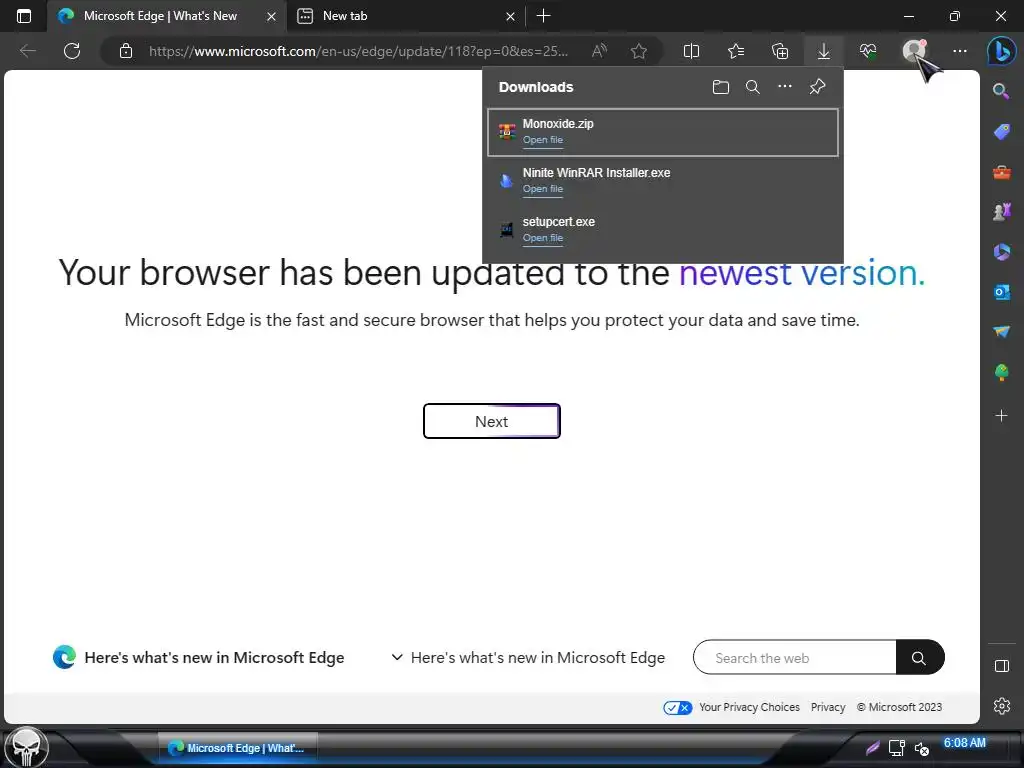Open sidebar Games chess icon
1024x768 pixels.
click(x=1001, y=212)
